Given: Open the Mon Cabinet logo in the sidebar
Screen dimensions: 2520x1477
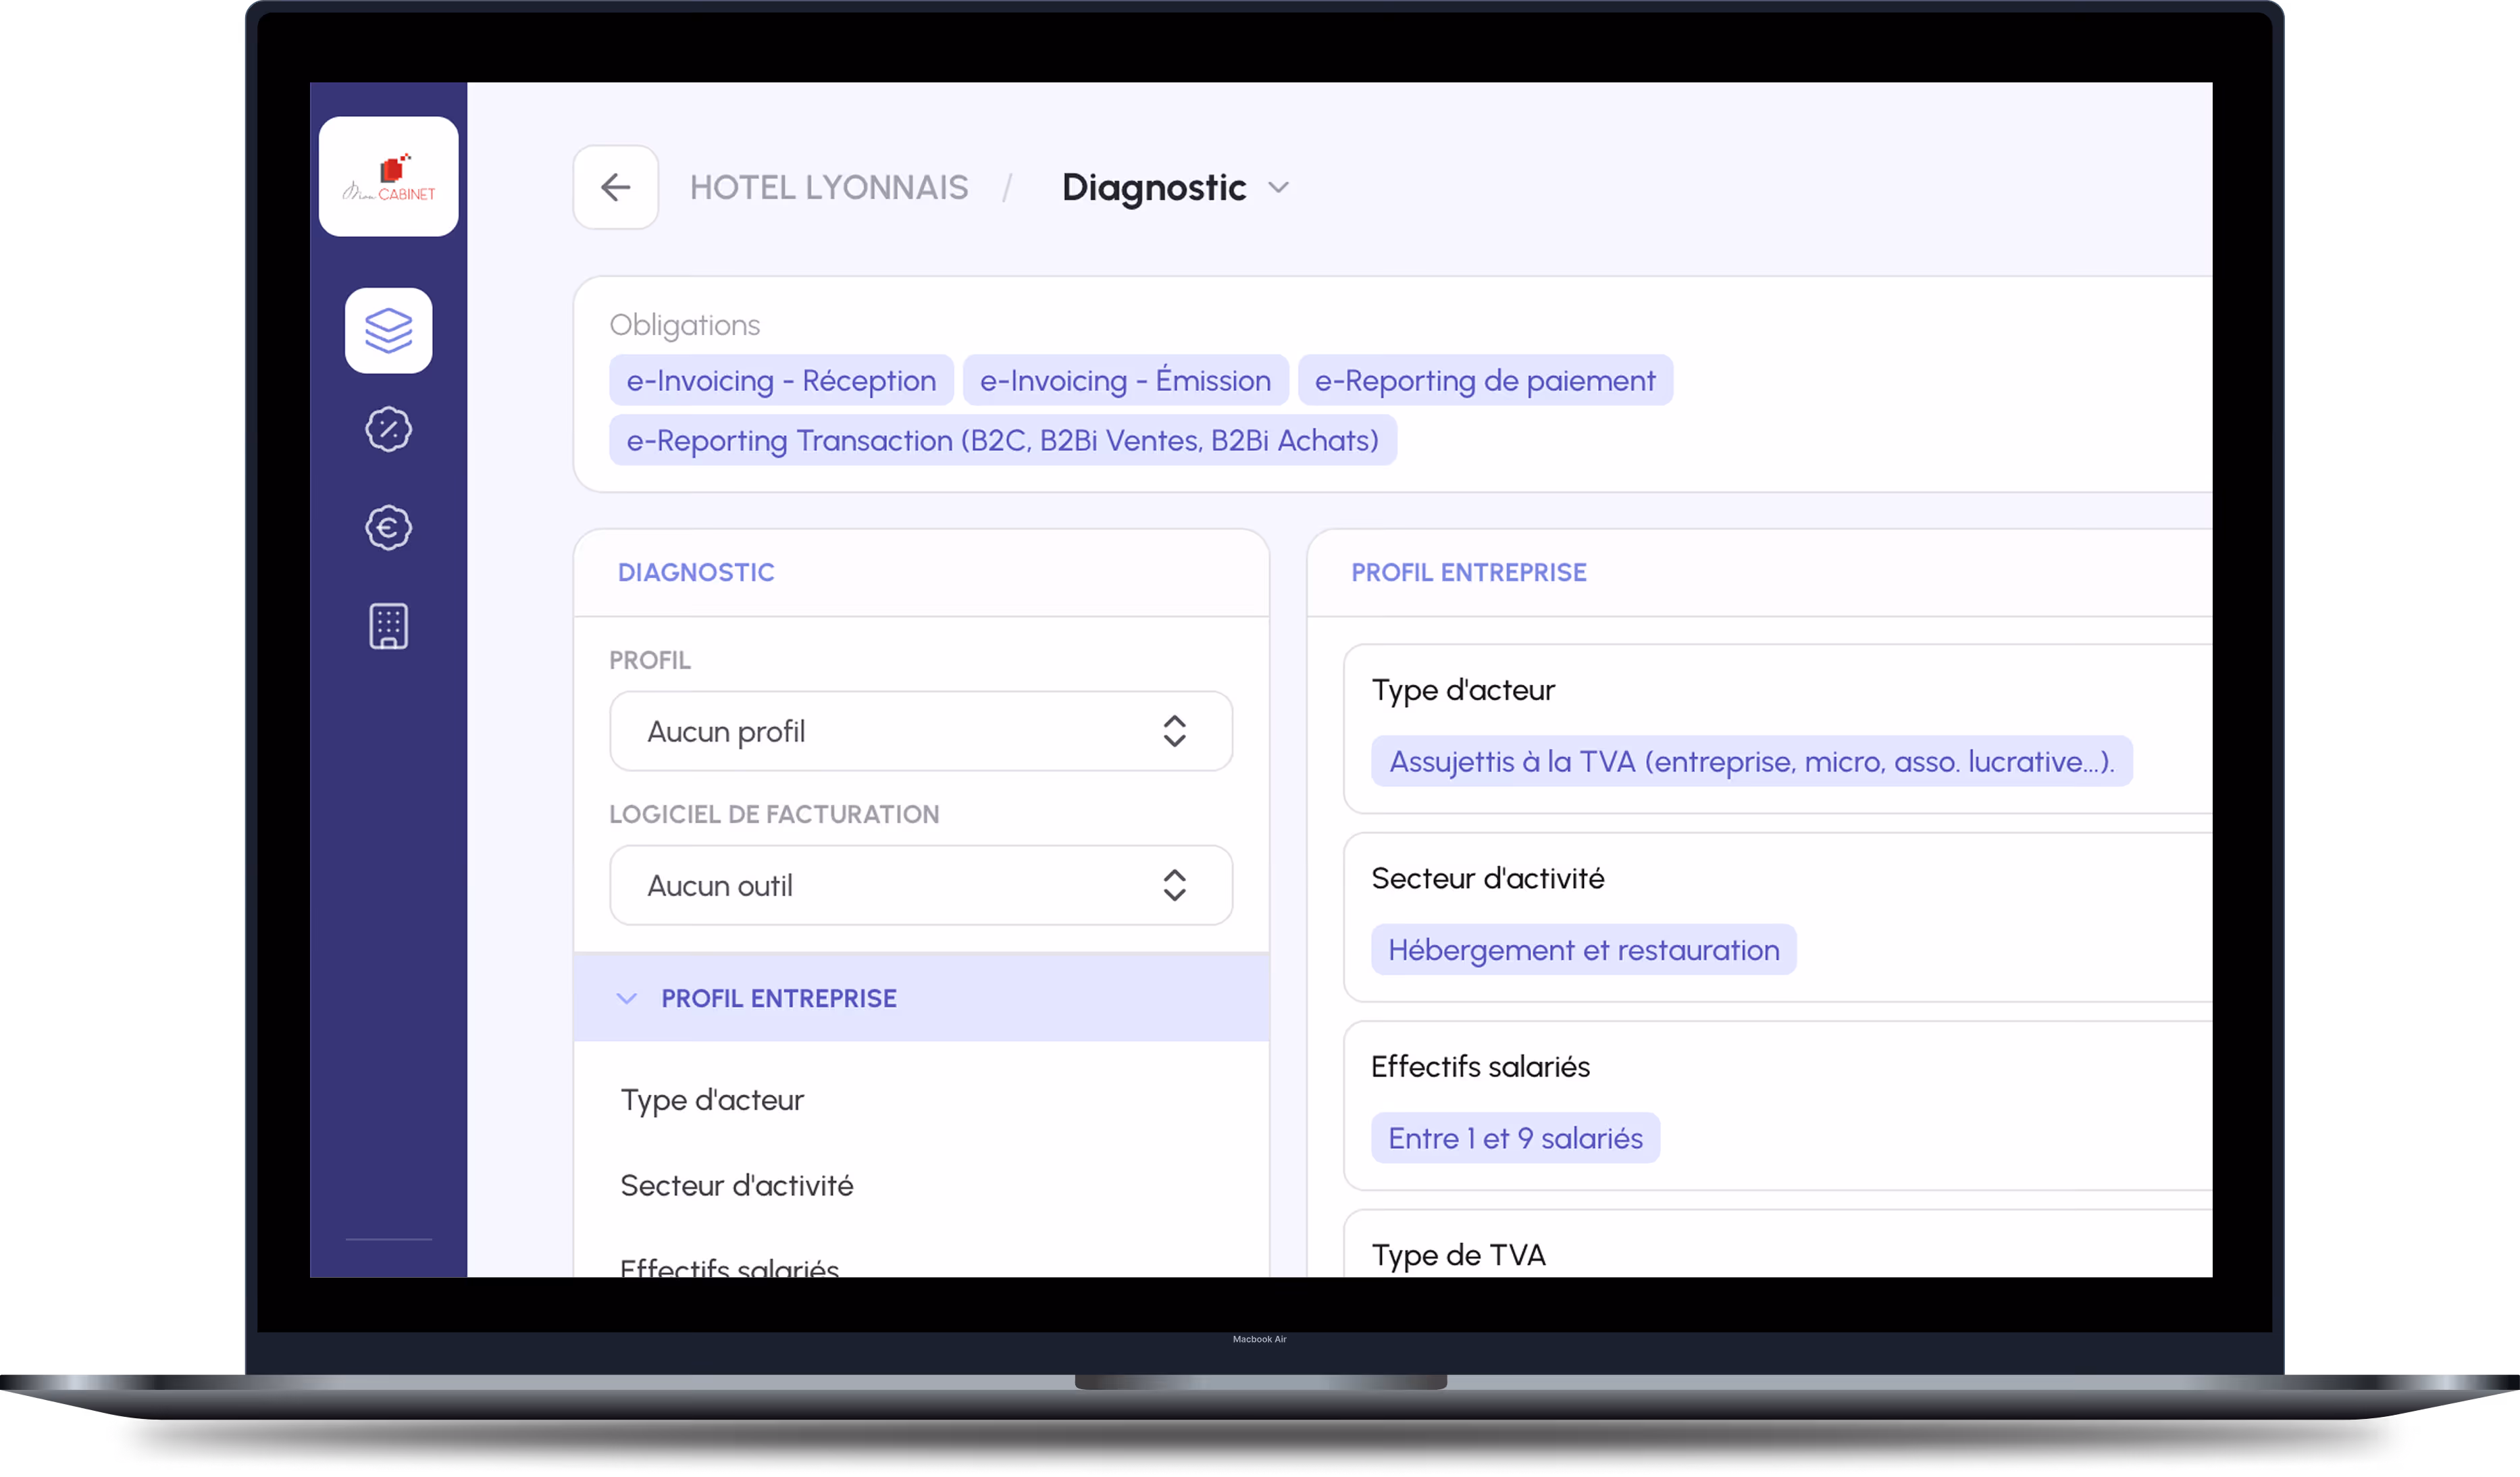Looking at the screenshot, I should click(388, 176).
